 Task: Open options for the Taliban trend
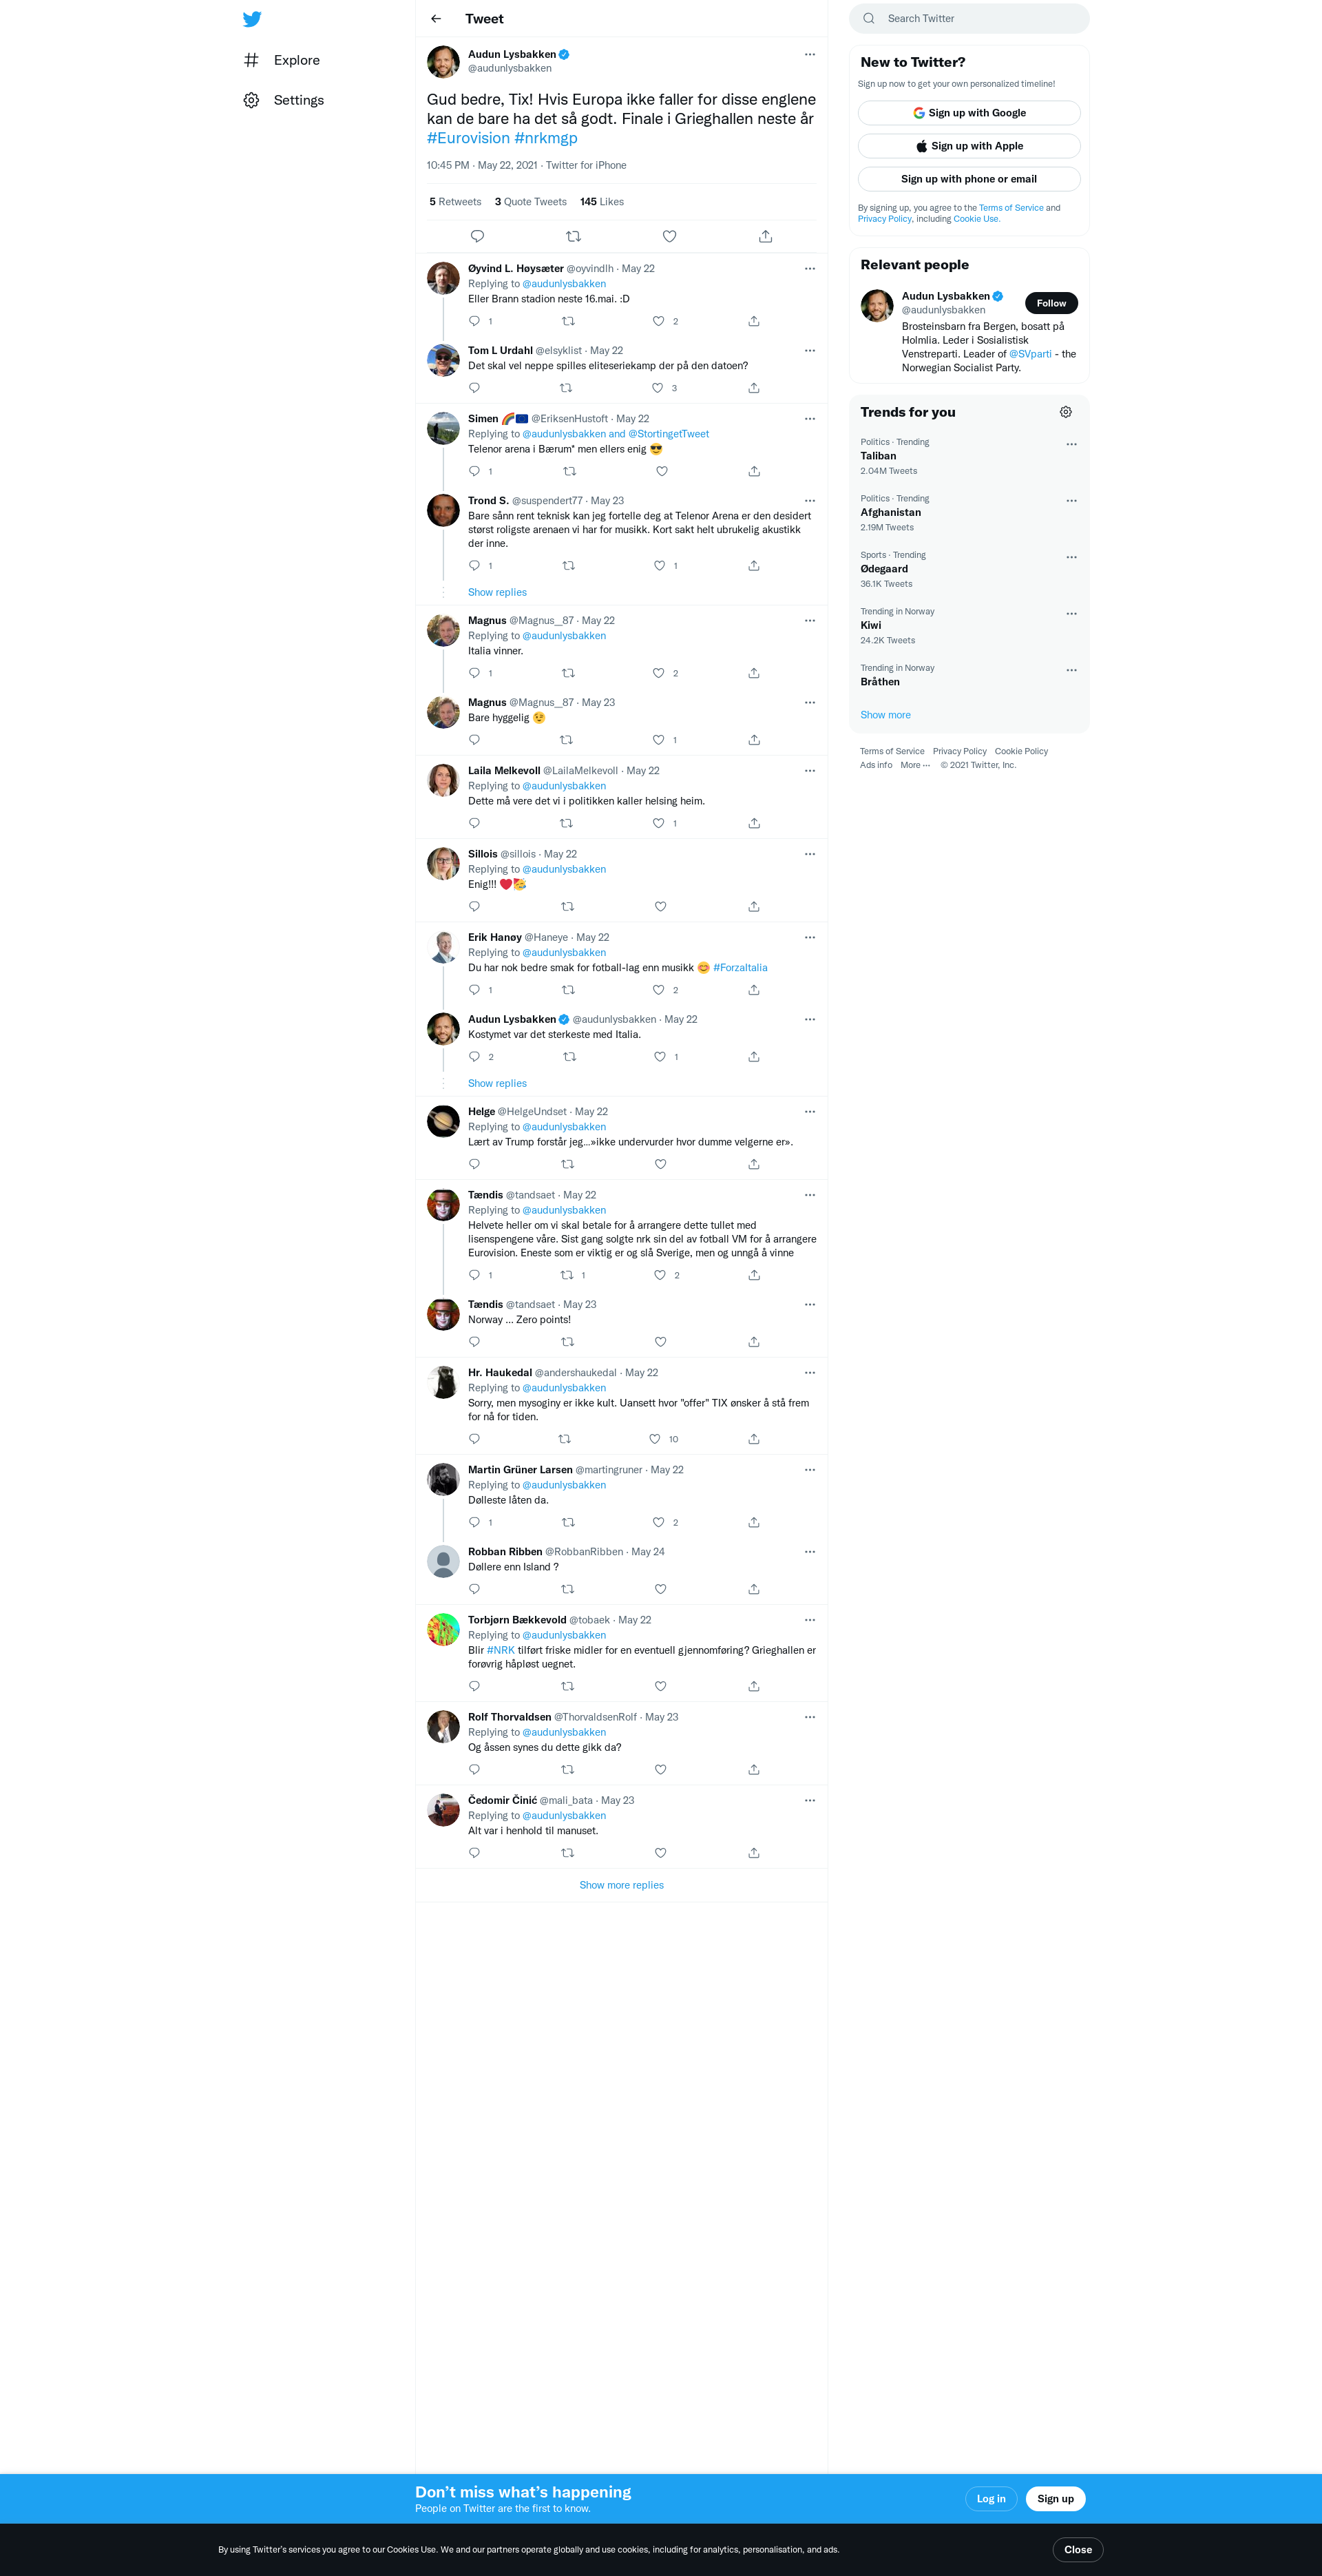tap(1071, 444)
